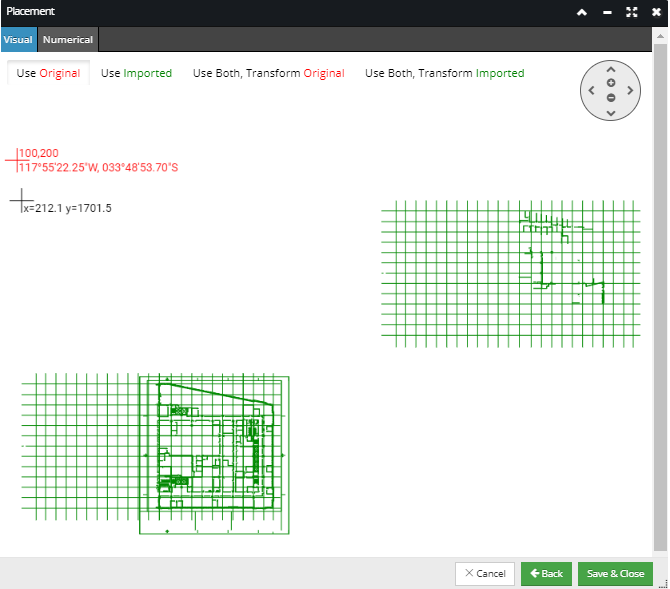
Task: Zoom in with the plus icon
Action: point(611,82)
